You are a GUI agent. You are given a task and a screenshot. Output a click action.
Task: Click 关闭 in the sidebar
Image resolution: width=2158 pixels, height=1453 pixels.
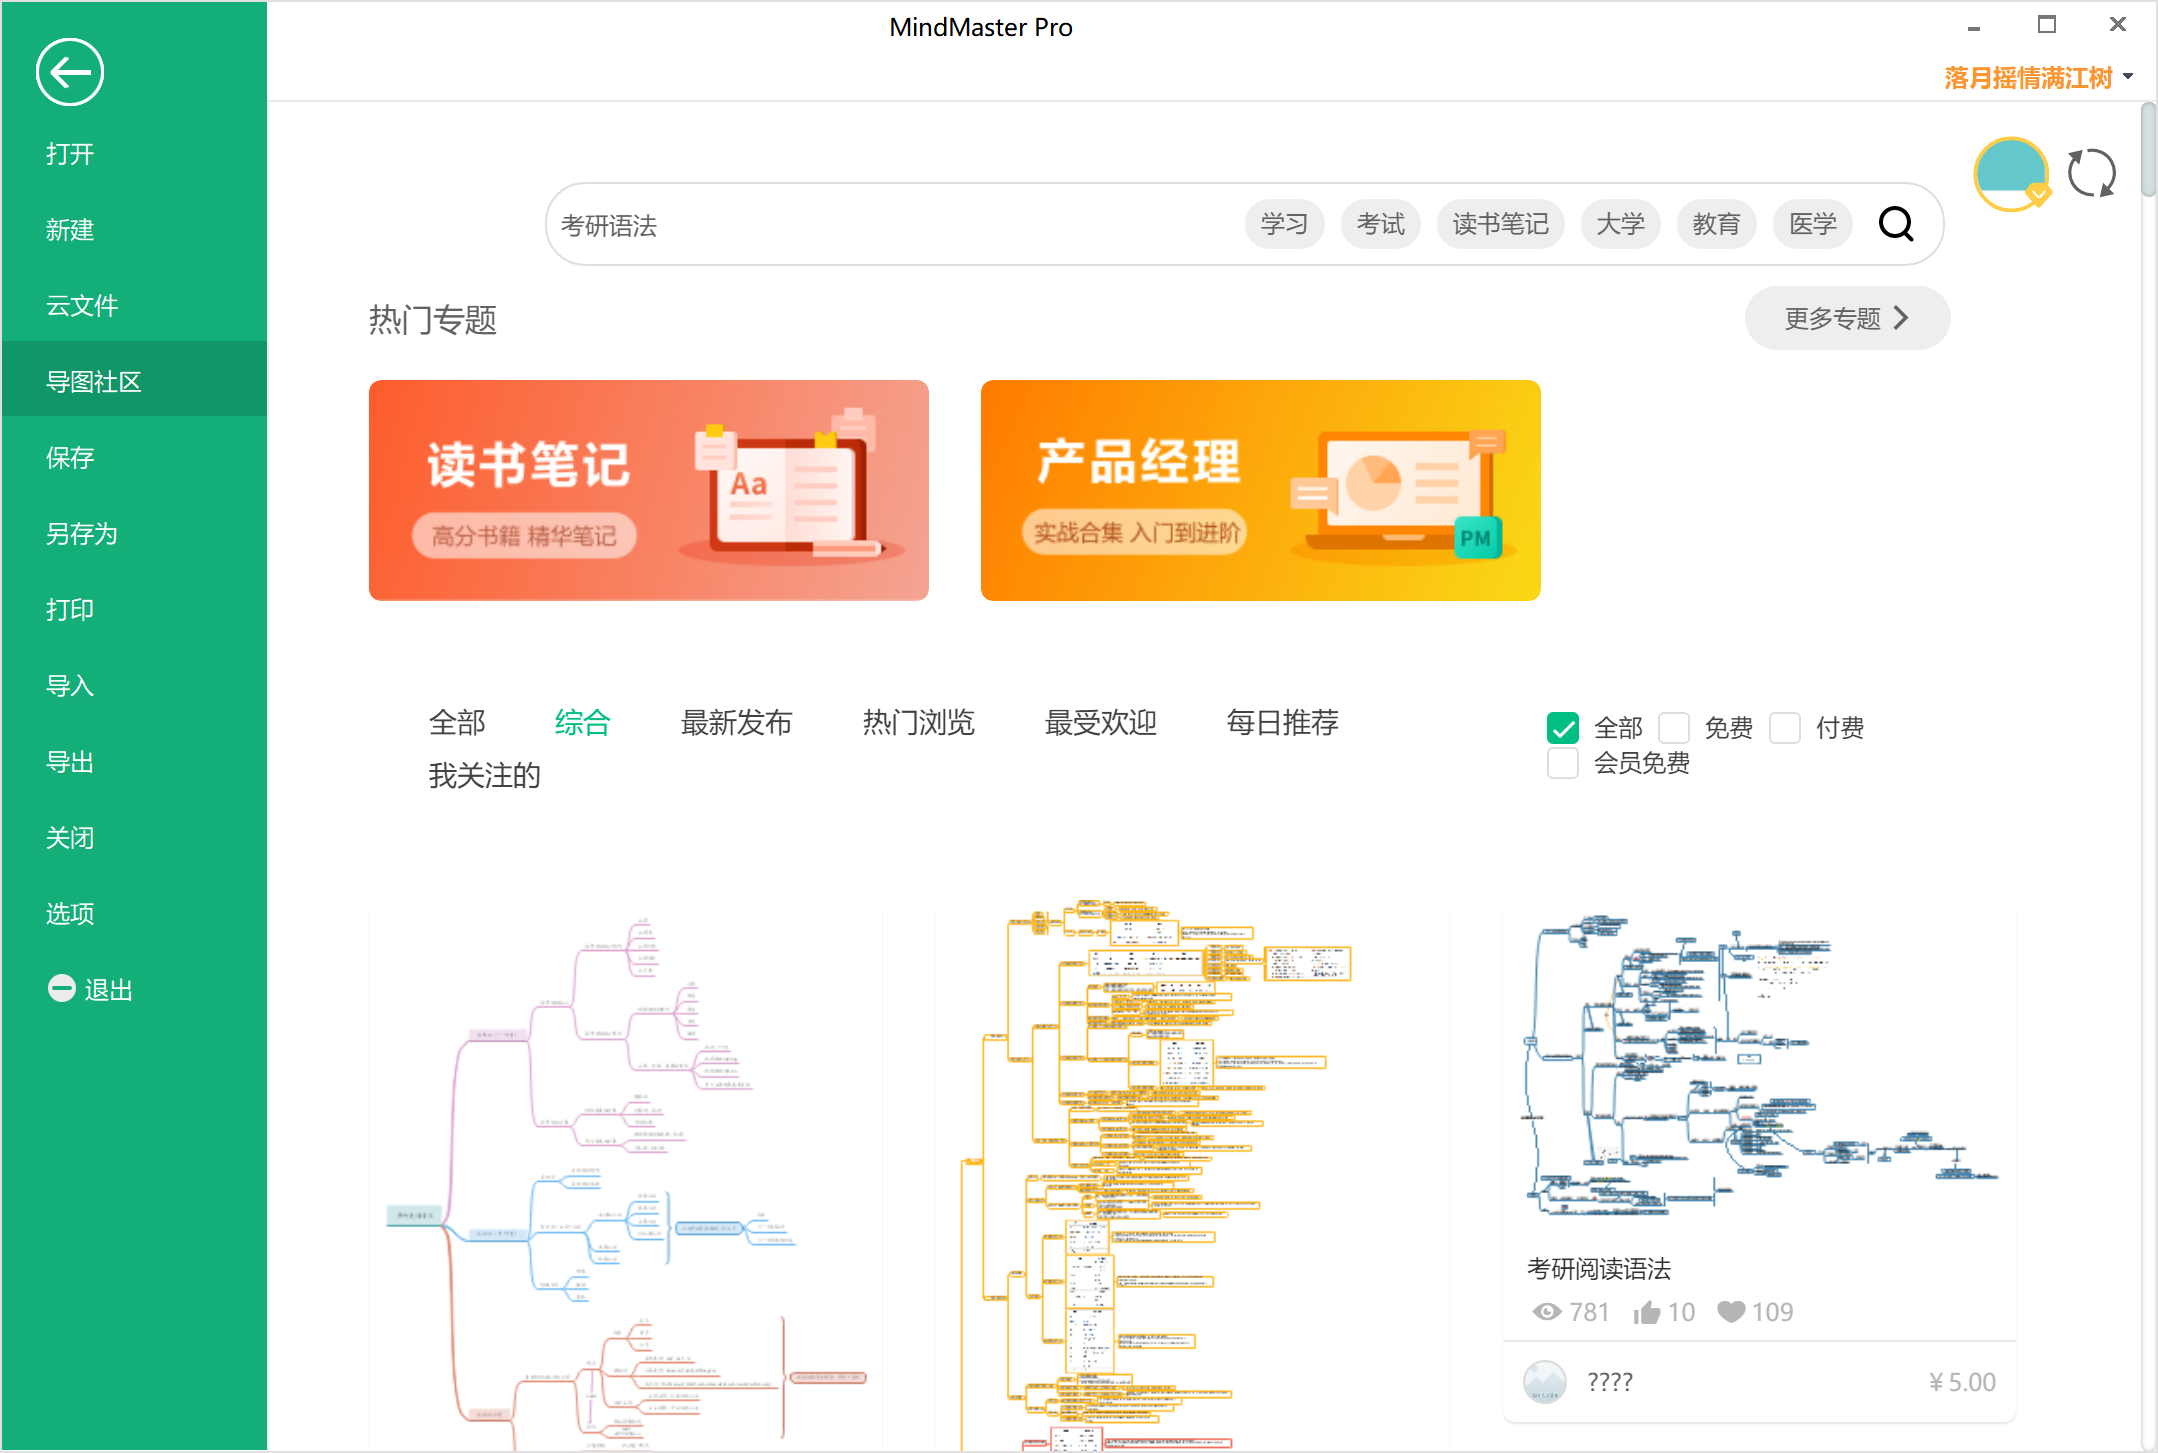[134, 838]
